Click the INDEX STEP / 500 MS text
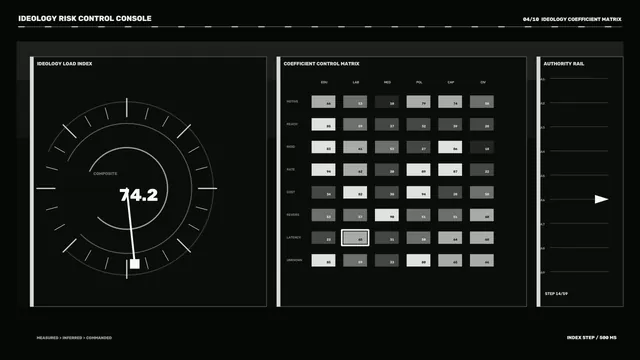This screenshot has height=360, width=640. pyautogui.click(x=591, y=338)
